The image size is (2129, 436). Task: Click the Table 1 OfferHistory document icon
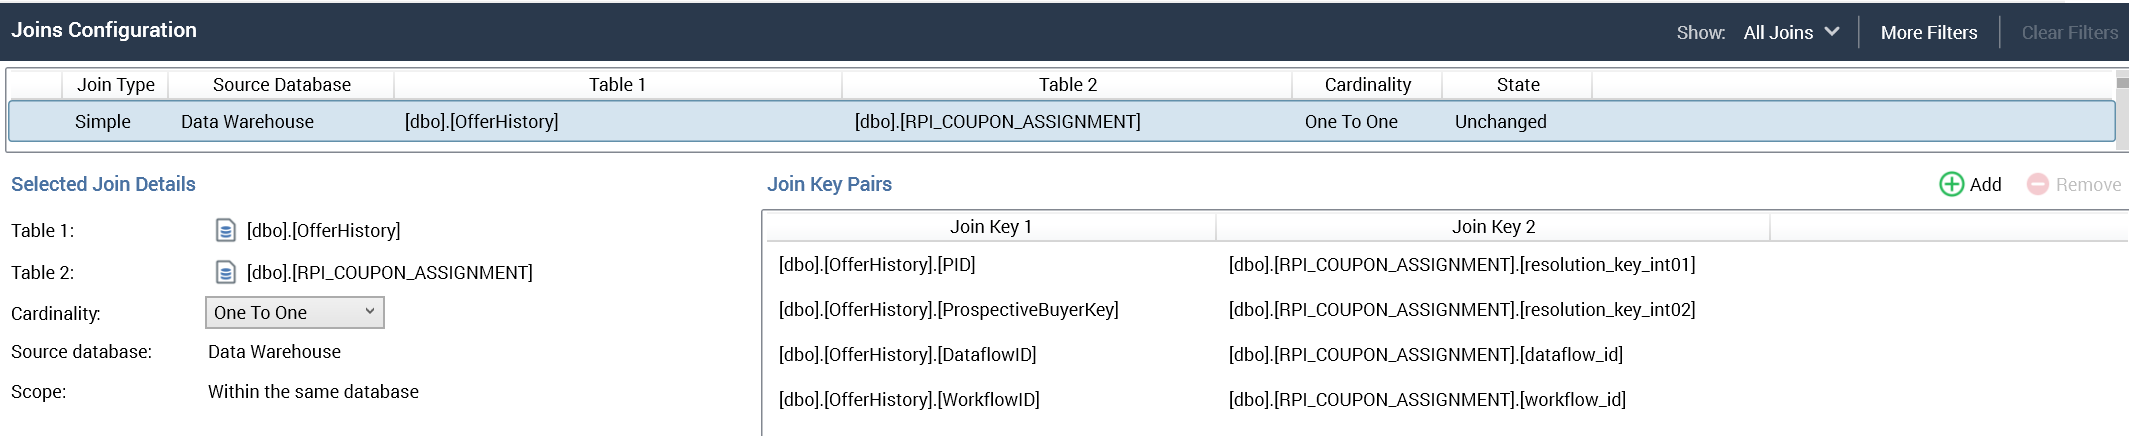click(226, 231)
